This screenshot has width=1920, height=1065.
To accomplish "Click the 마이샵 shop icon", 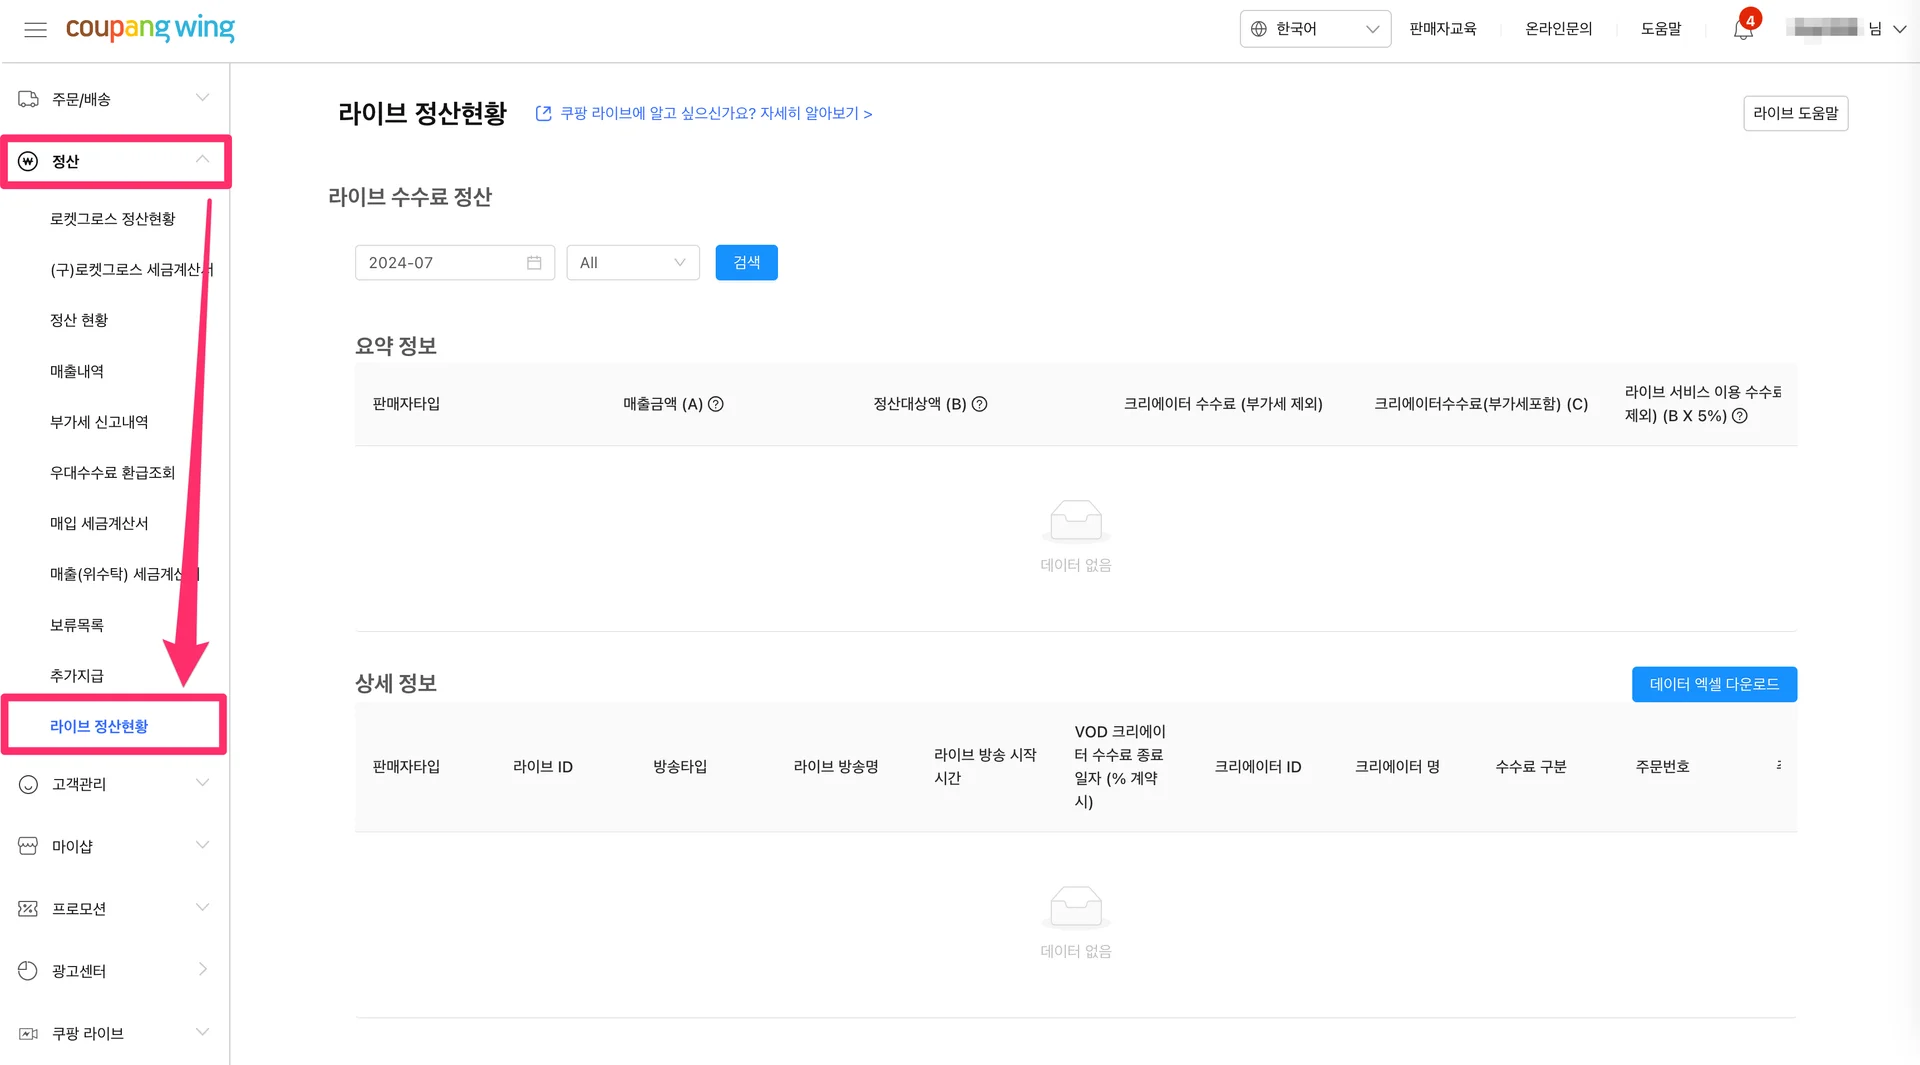I will pyautogui.click(x=26, y=846).
